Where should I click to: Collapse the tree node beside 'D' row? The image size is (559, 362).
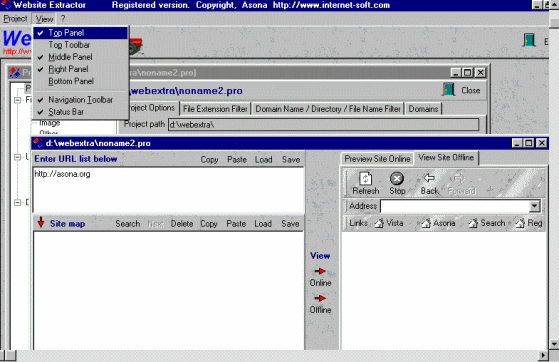click(17, 203)
